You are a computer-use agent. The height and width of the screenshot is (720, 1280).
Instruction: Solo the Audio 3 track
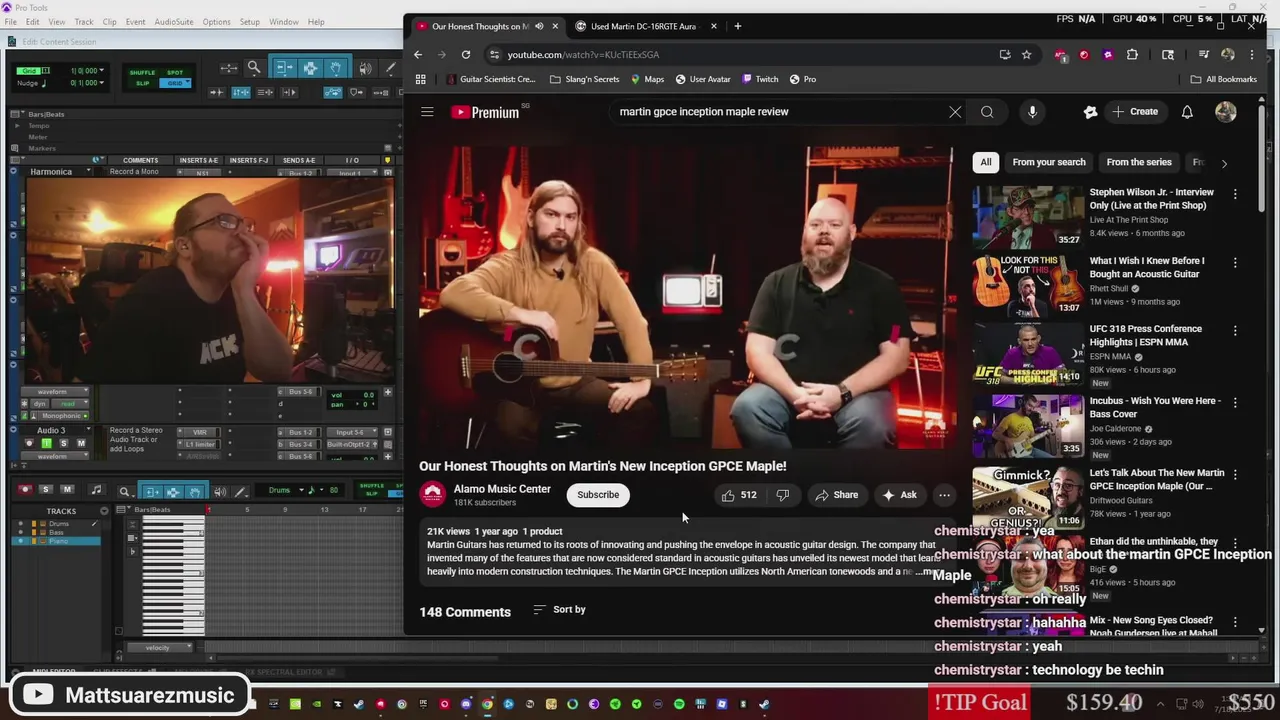[x=63, y=443]
